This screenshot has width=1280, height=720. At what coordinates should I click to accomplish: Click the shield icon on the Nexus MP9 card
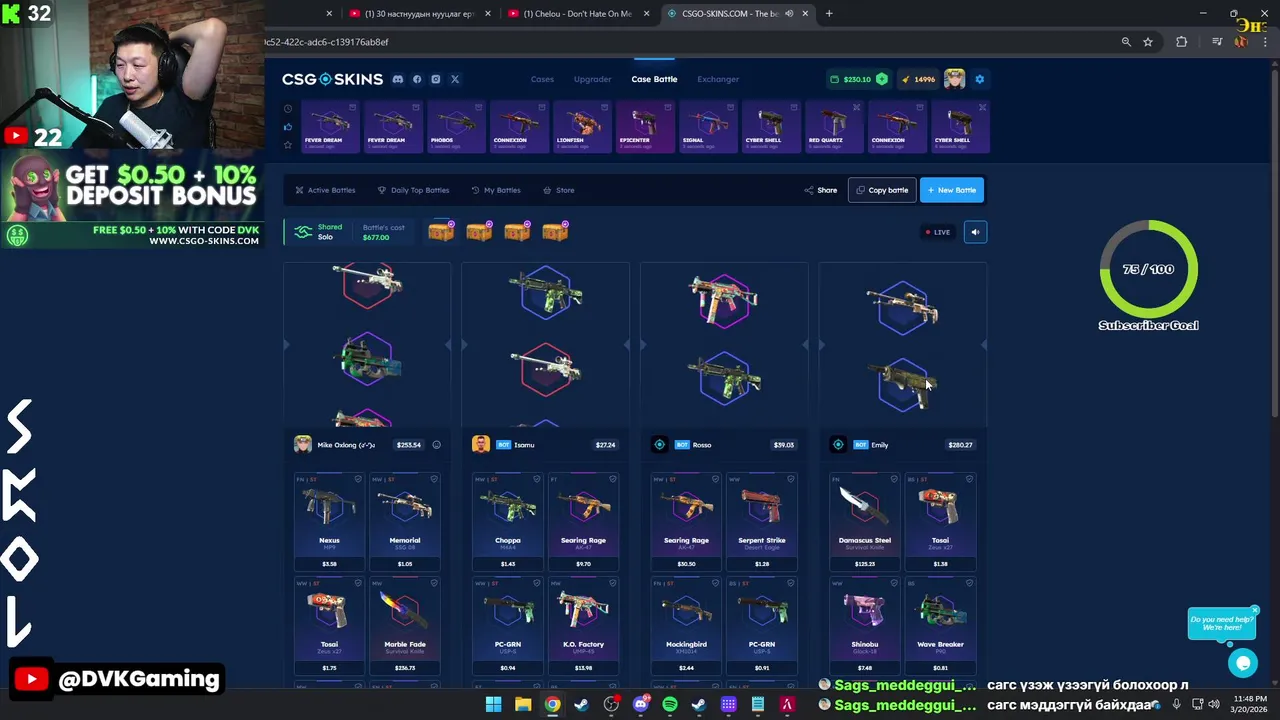356,479
